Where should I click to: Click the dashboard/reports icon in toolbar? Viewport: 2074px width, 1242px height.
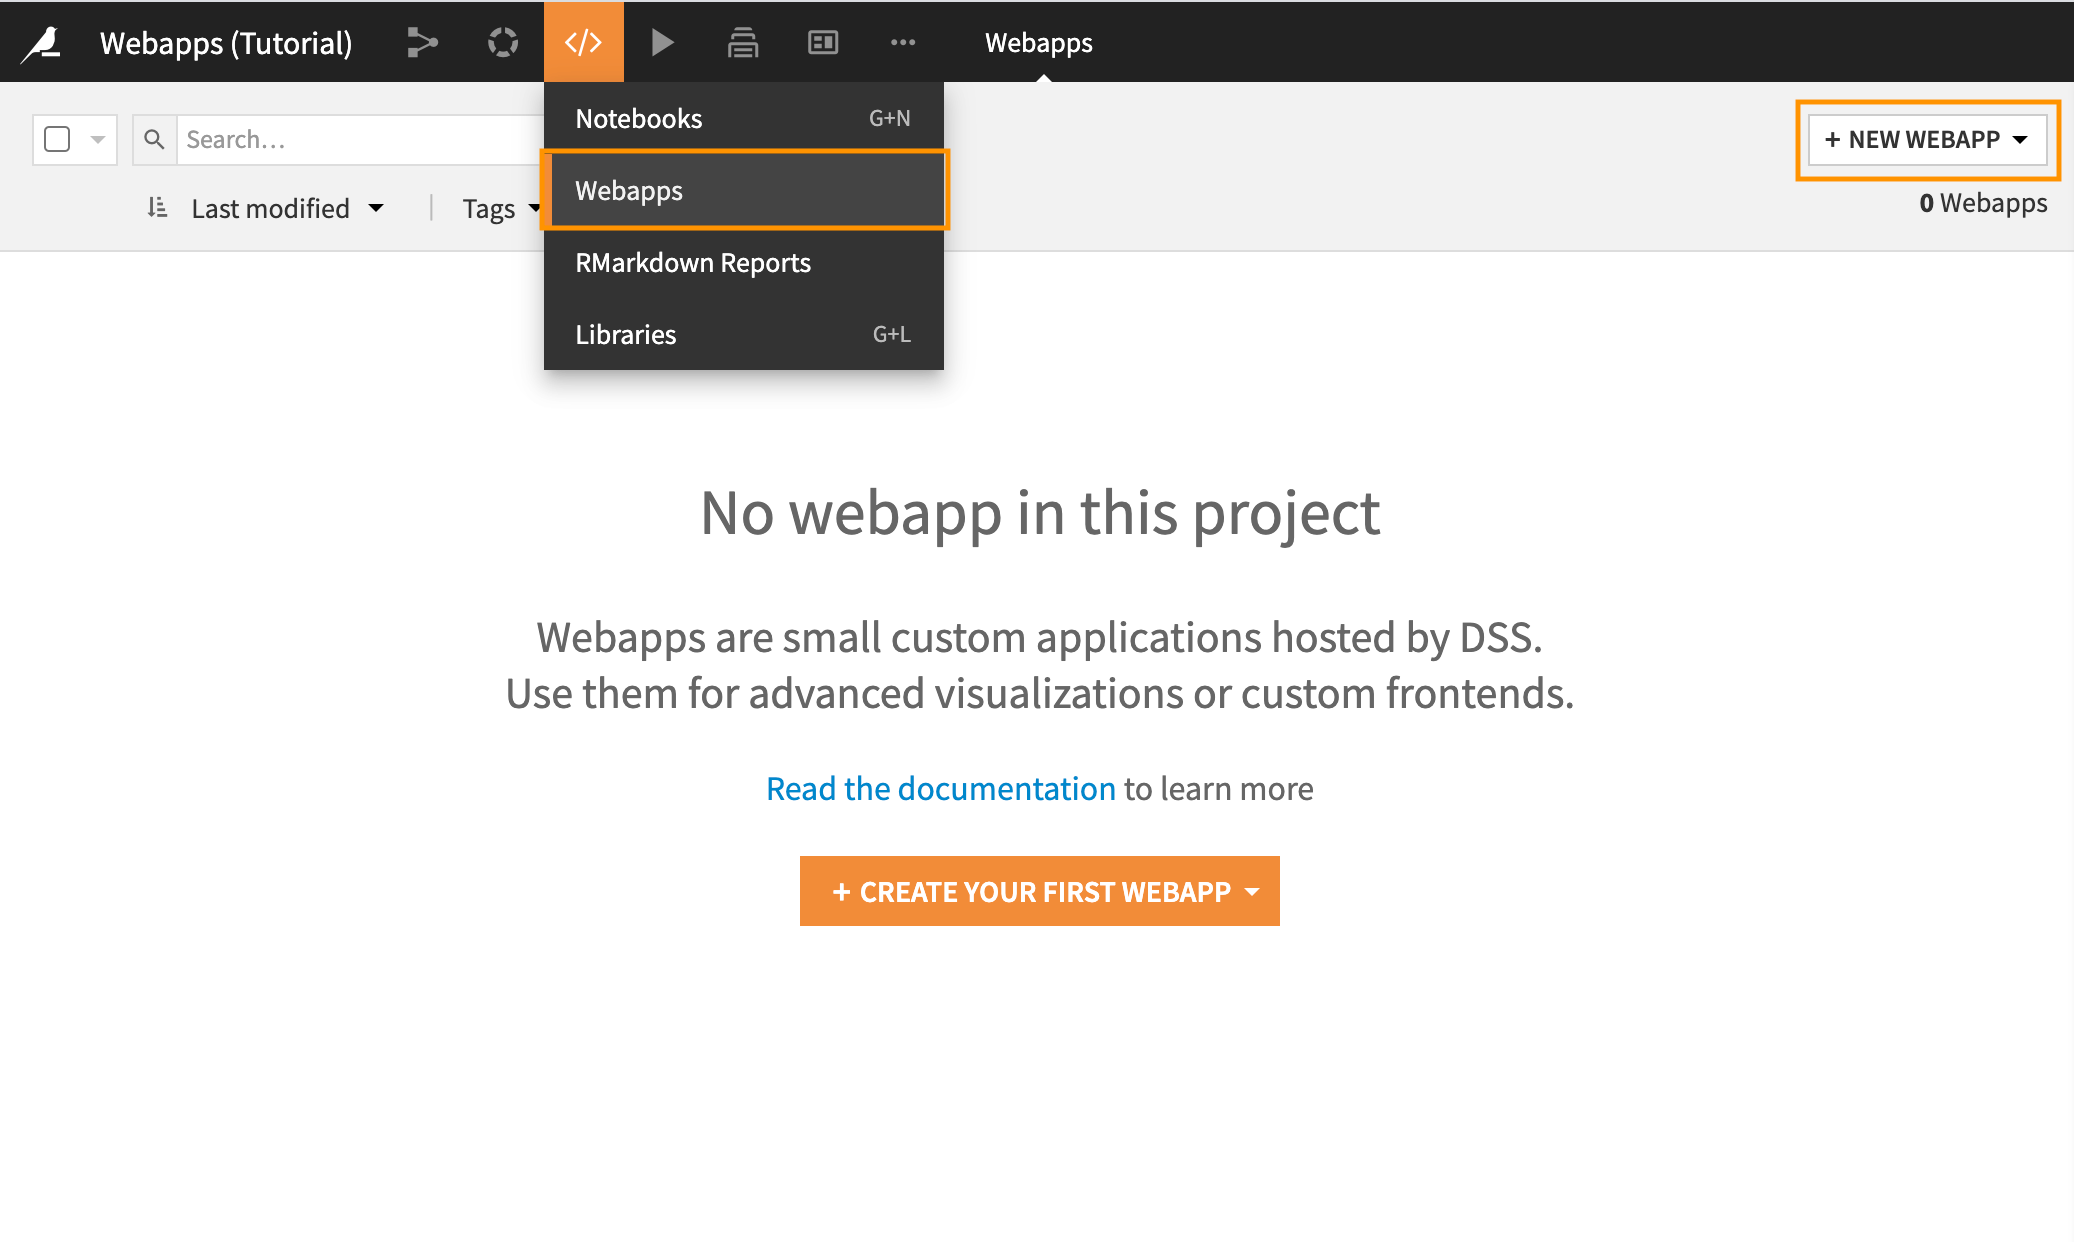pyautogui.click(x=822, y=41)
